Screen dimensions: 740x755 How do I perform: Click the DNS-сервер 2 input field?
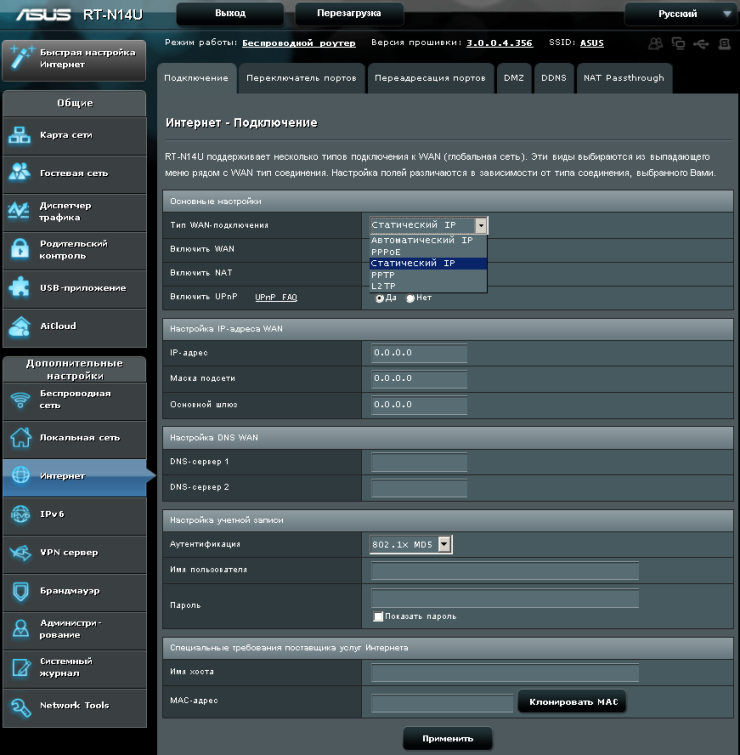coord(419,488)
